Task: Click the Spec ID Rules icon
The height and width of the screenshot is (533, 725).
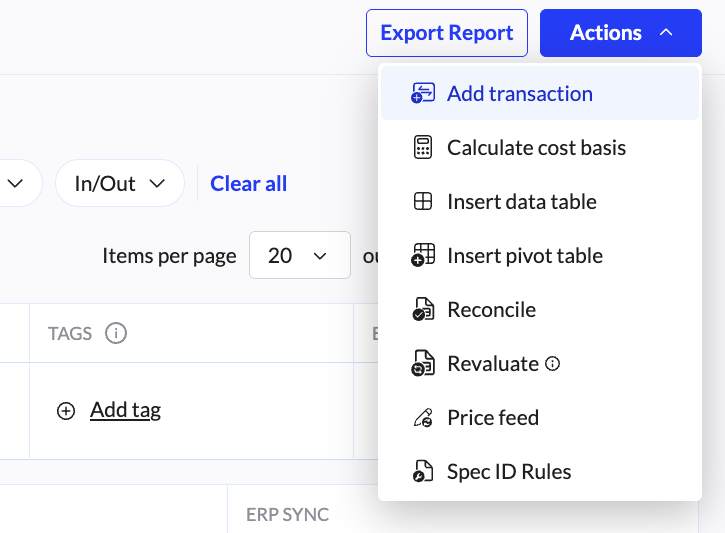Action: pos(423,472)
